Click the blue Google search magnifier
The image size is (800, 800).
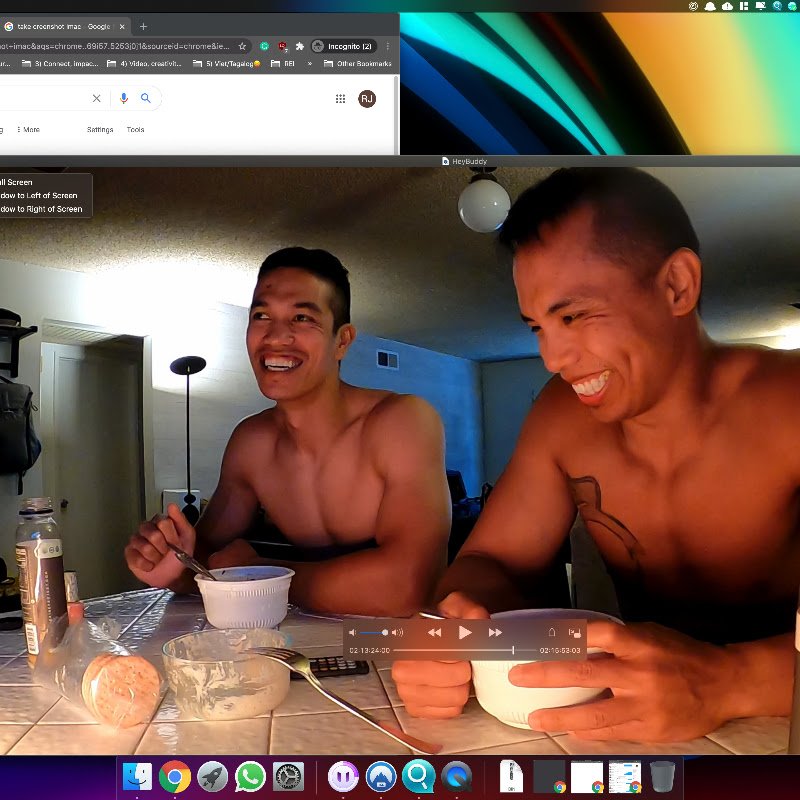point(146,98)
